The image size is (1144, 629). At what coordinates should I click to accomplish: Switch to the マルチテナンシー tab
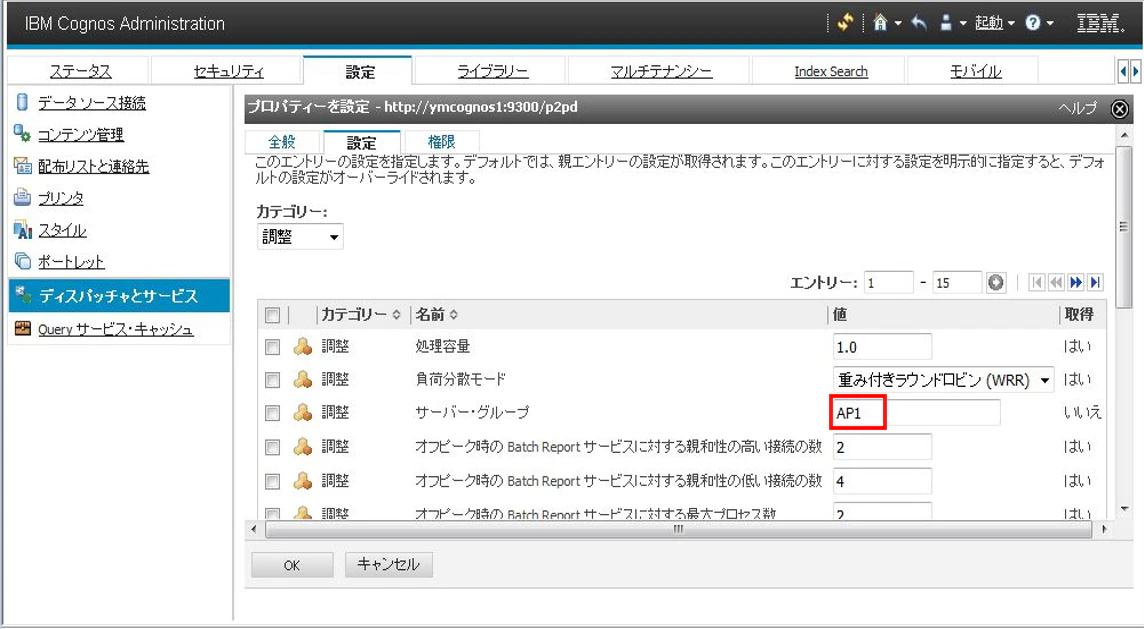click(661, 71)
